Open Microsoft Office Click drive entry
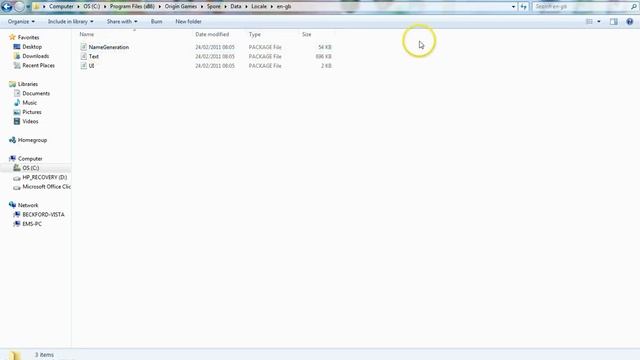This screenshot has height=360, width=640. click(47, 187)
